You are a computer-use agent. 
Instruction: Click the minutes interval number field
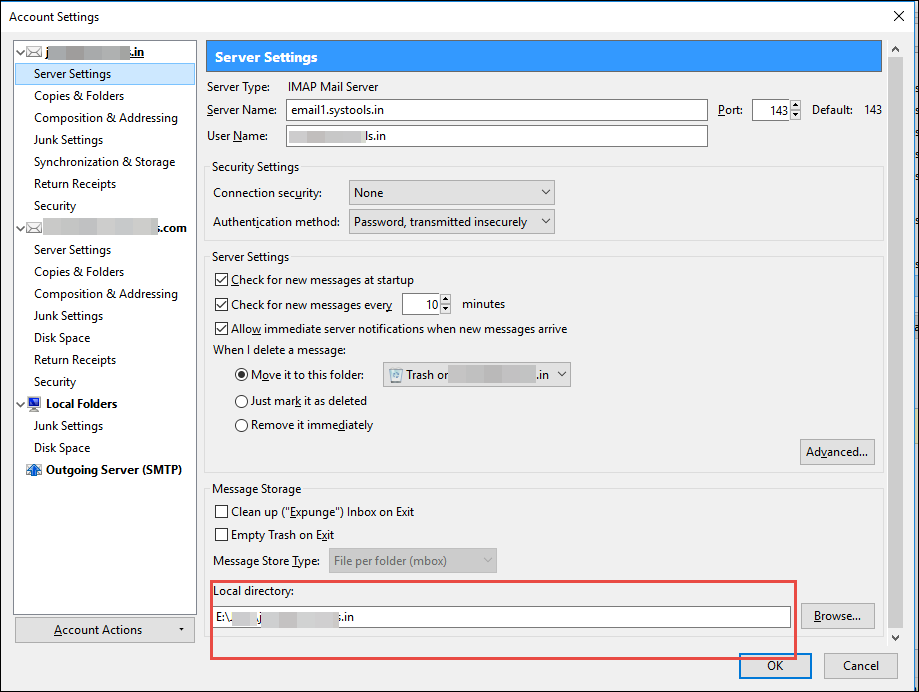click(x=421, y=304)
